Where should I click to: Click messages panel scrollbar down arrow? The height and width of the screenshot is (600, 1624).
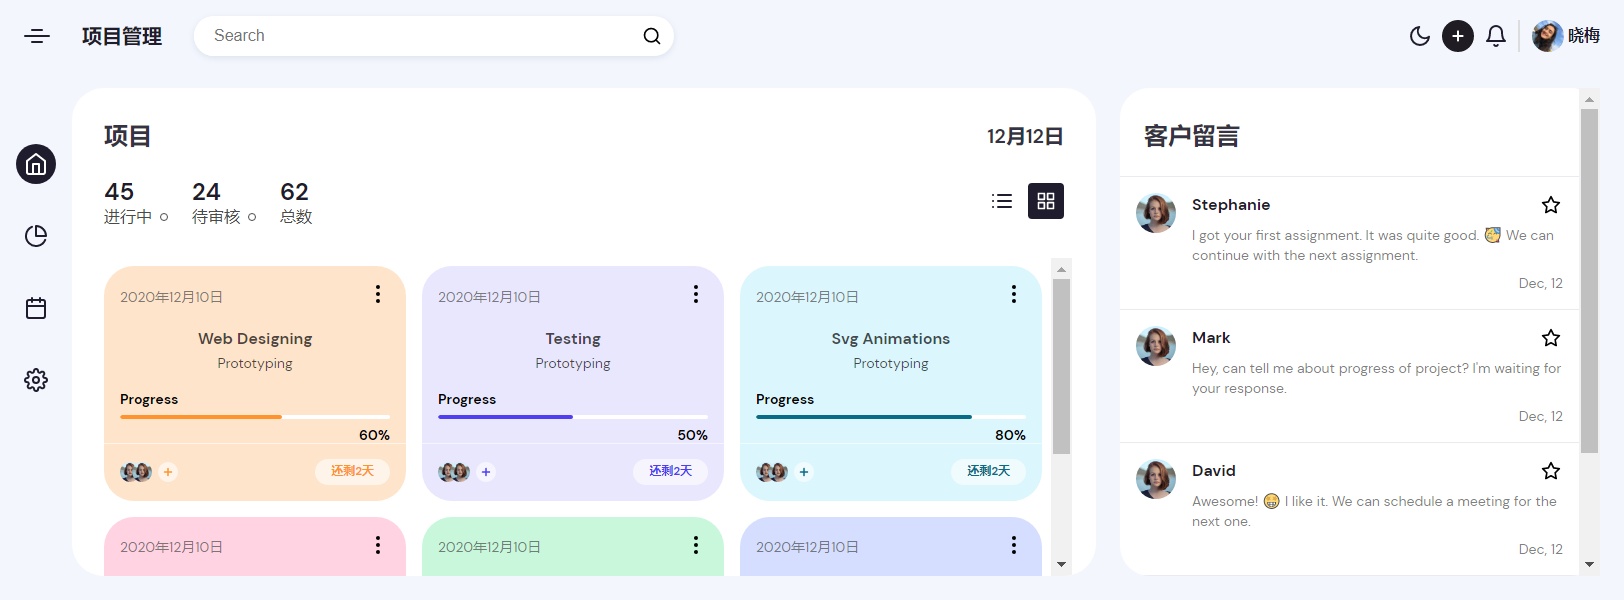click(1589, 565)
